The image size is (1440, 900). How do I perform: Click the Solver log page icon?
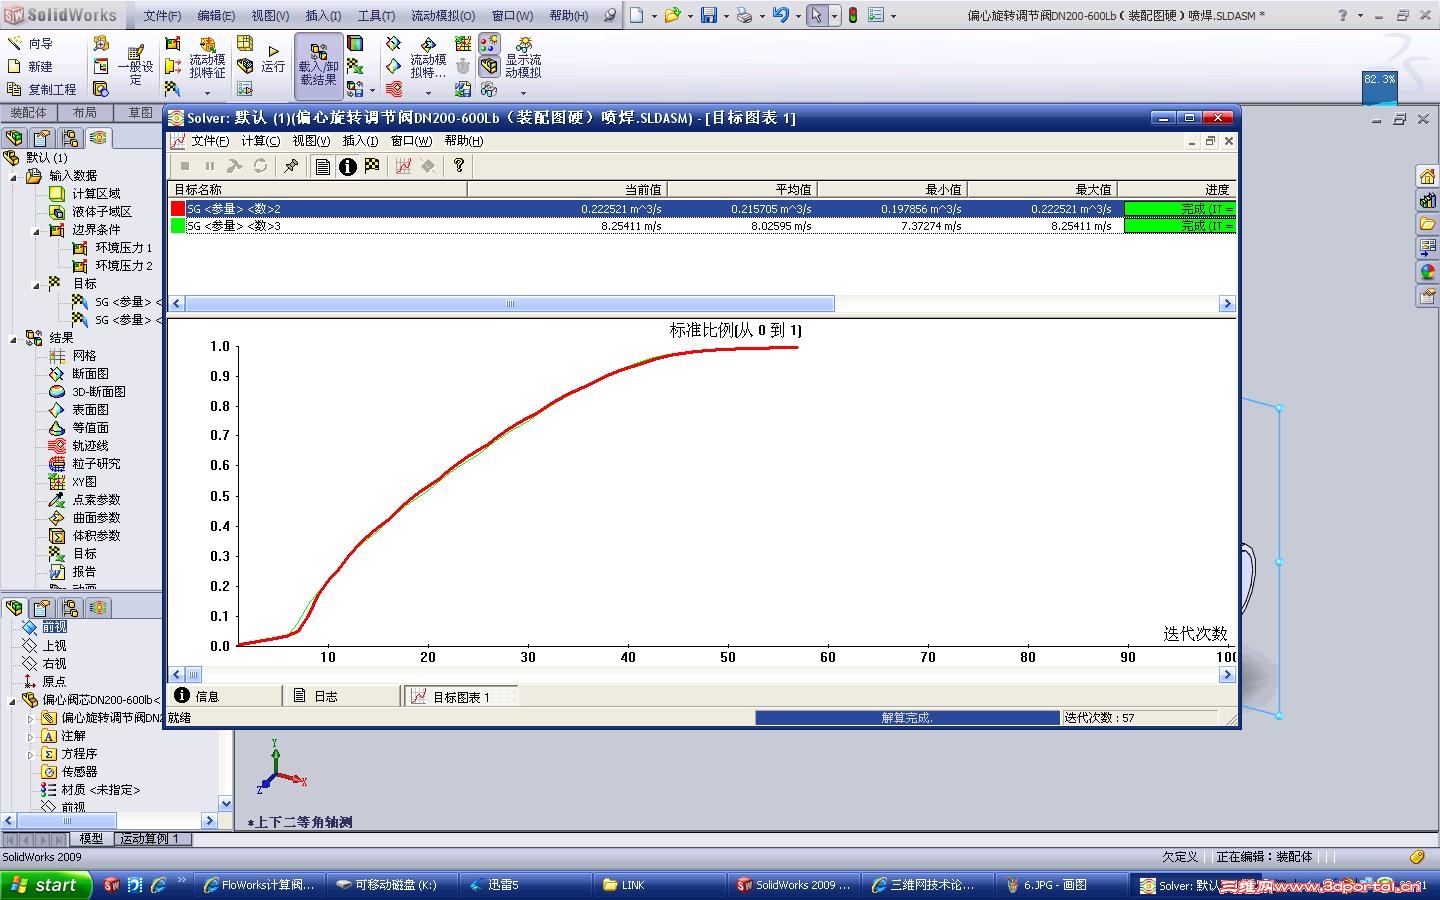tap(323, 166)
